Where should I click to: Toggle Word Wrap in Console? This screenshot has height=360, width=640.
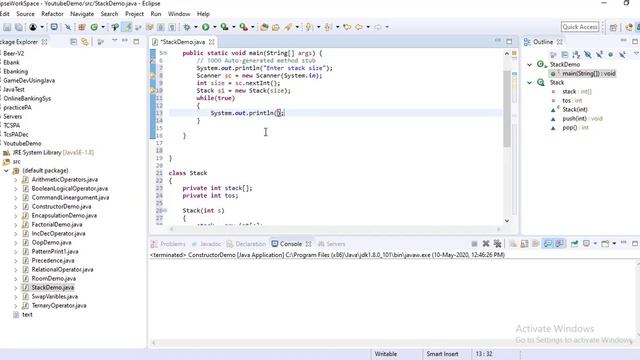[536, 244]
